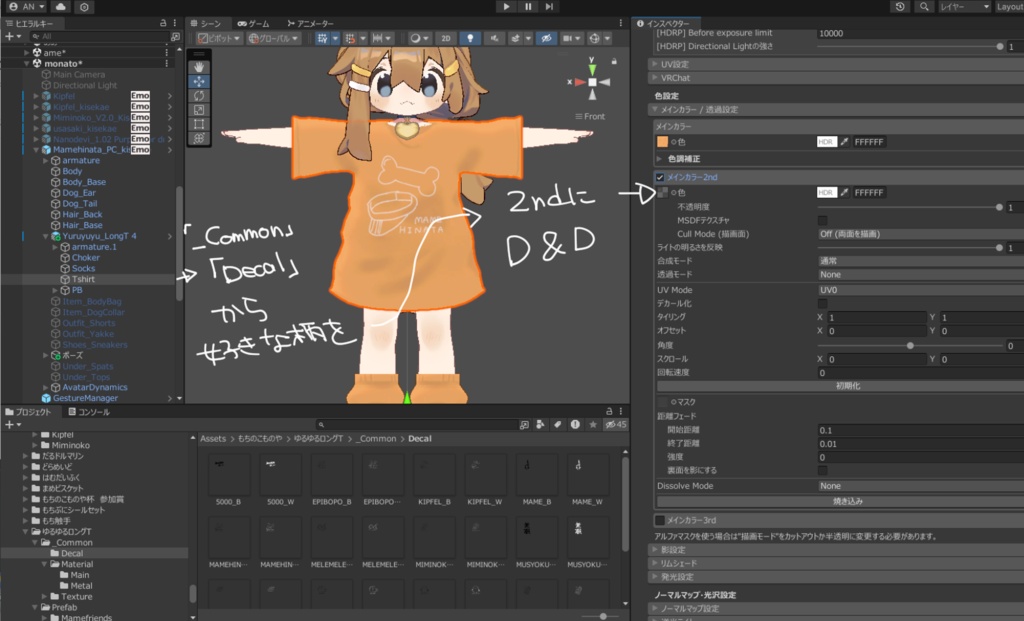The image size is (1024, 621).
Task: Select the combined Transform tool
Action: pos(199,138)
